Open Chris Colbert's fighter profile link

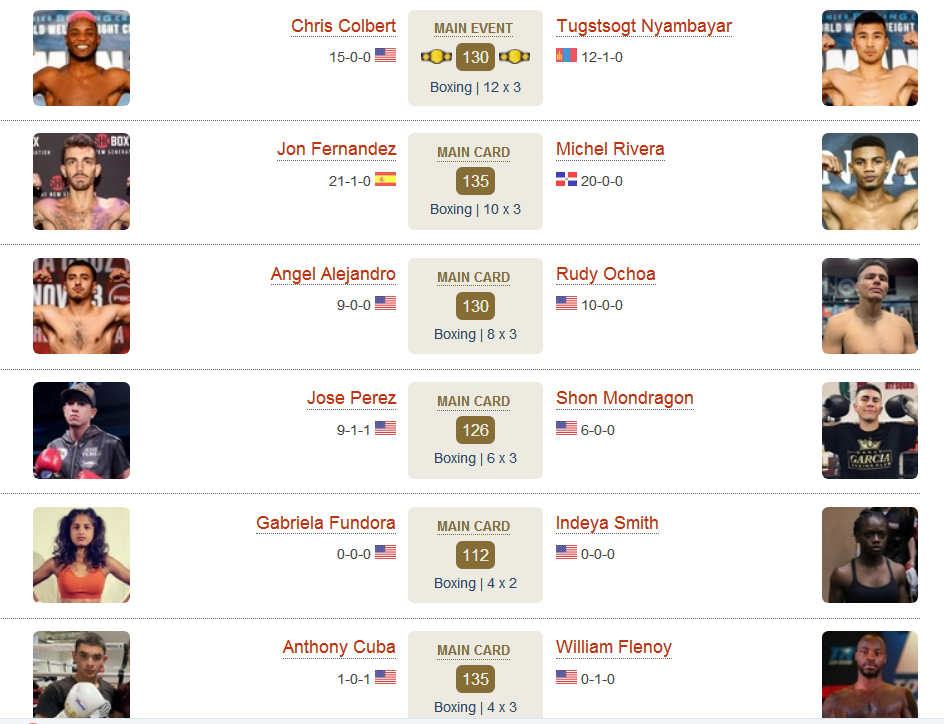point(343,26)
